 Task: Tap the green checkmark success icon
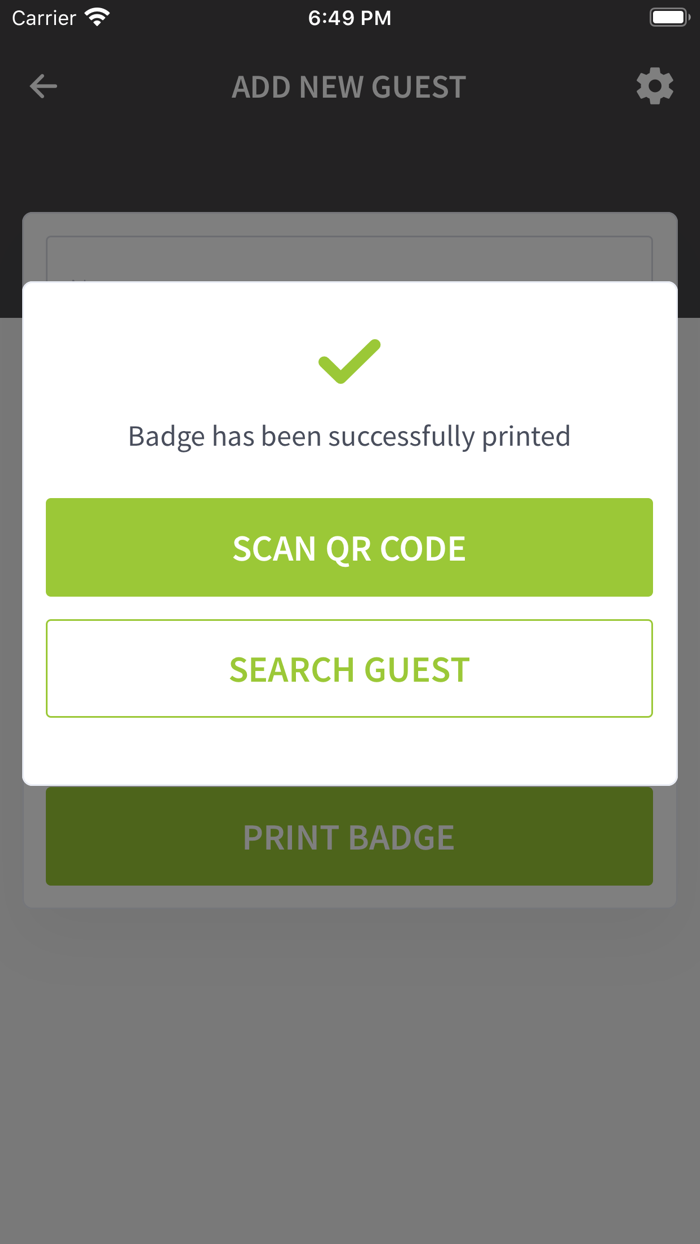point(349,360)
